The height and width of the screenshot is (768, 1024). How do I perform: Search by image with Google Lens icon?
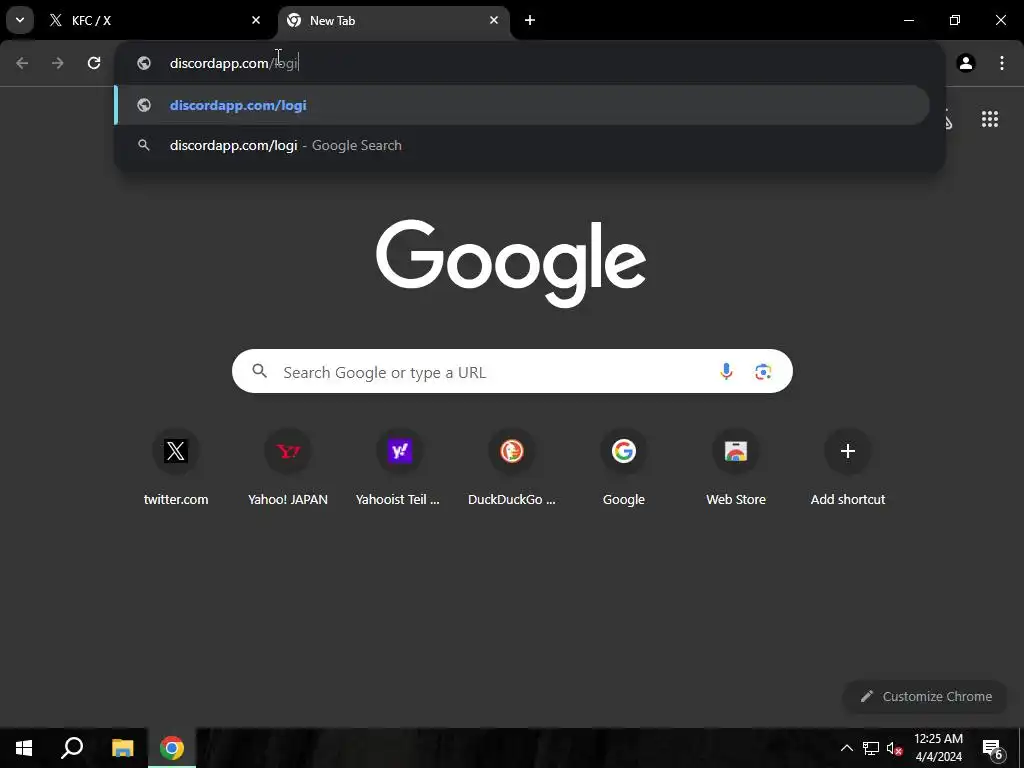tap(763, 372)
